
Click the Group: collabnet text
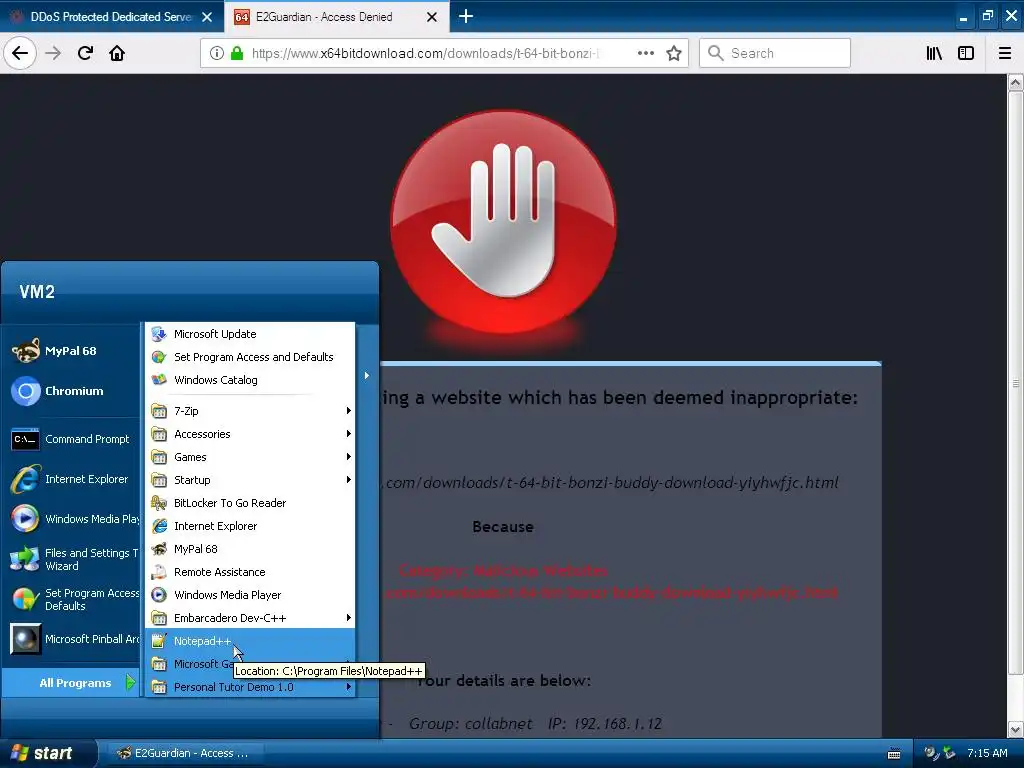[470, 724]
